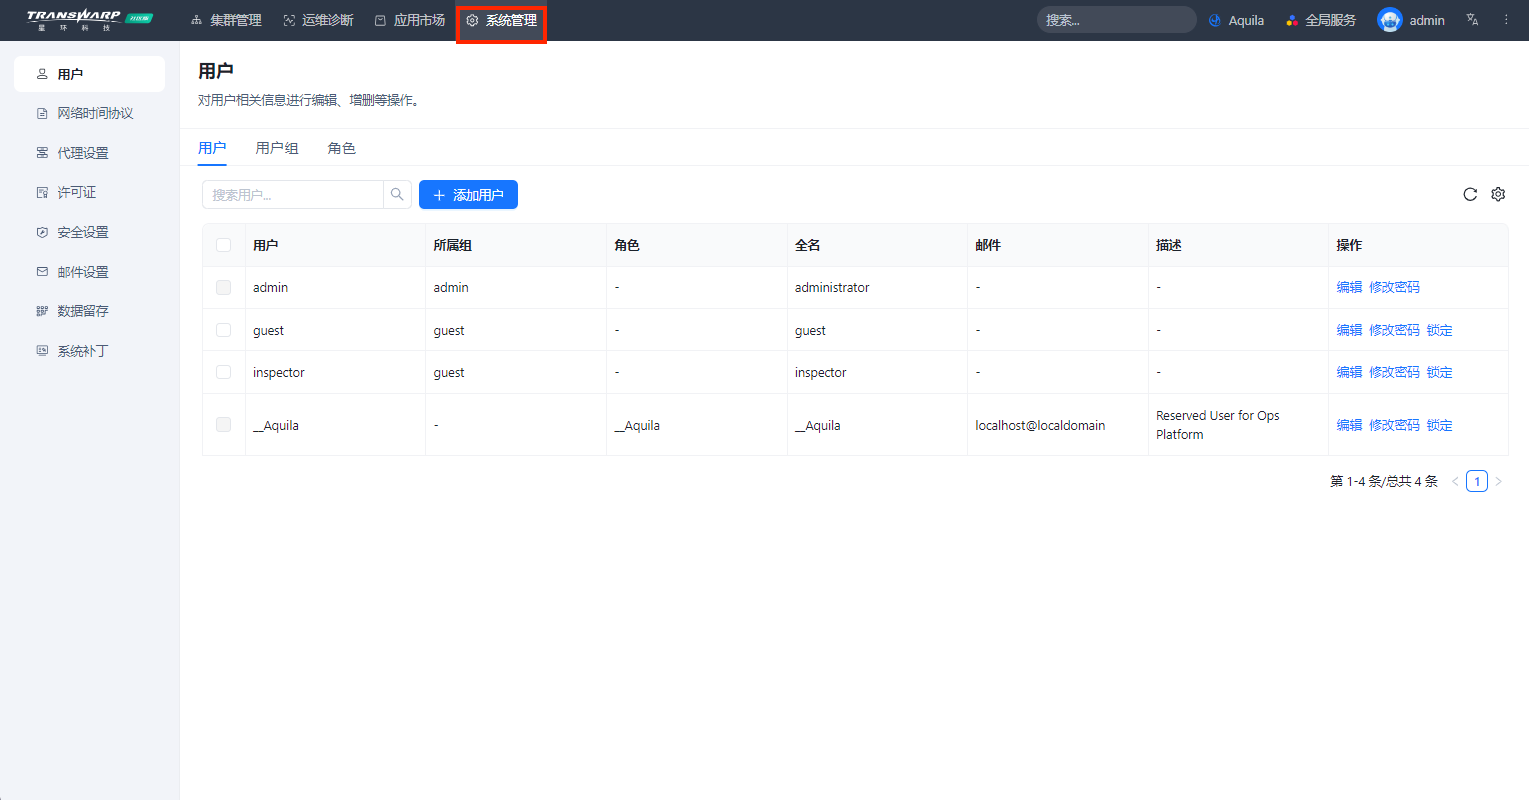Viewport: 1529px width, 800px height.
Task: Open the 集群管理 menu
Action: [226, 20]
